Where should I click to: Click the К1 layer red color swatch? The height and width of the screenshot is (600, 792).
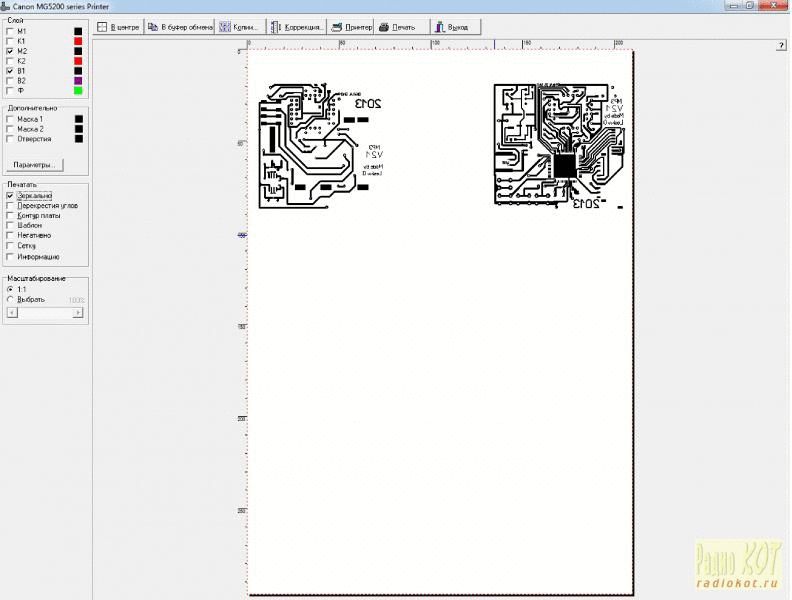78,41
